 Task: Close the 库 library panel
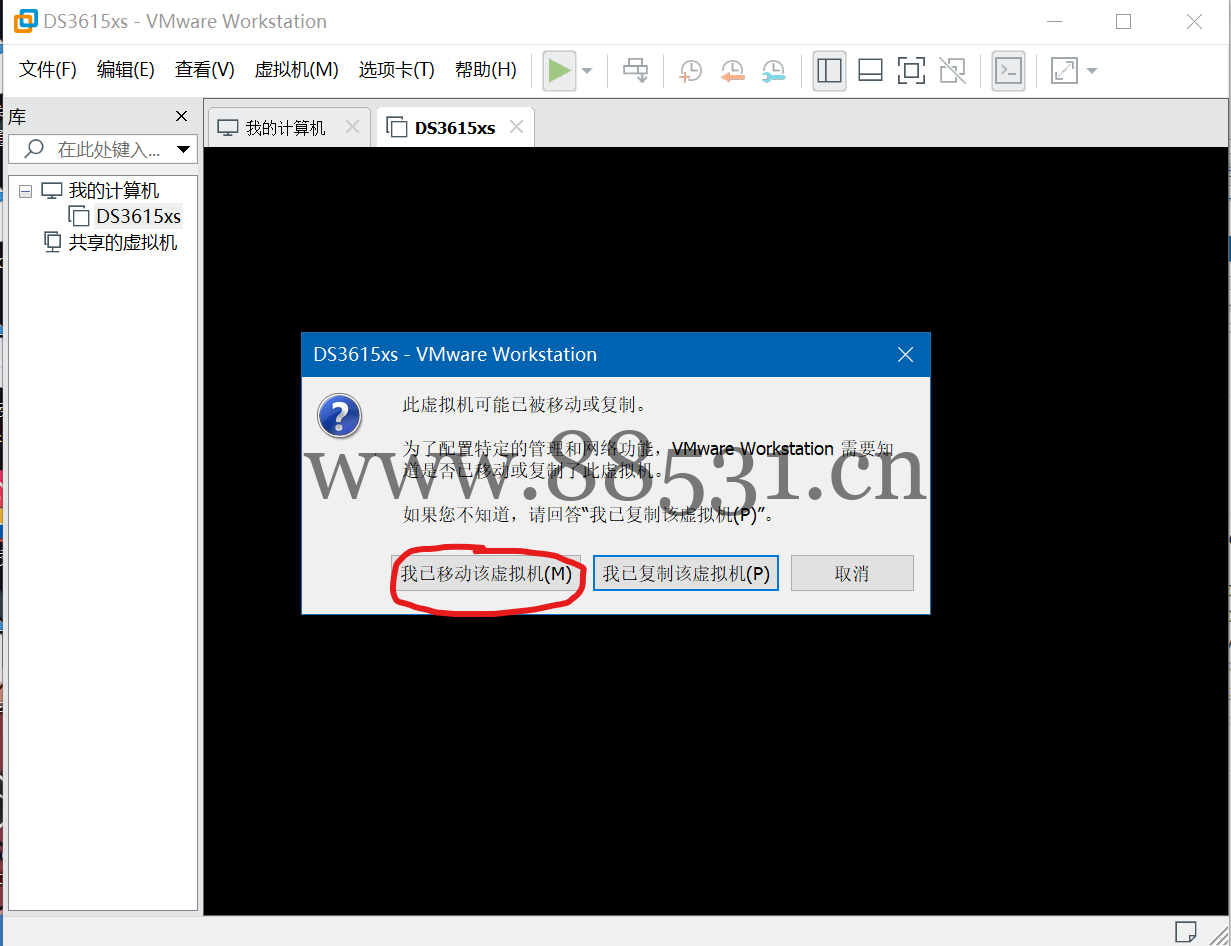click(181, 117)
